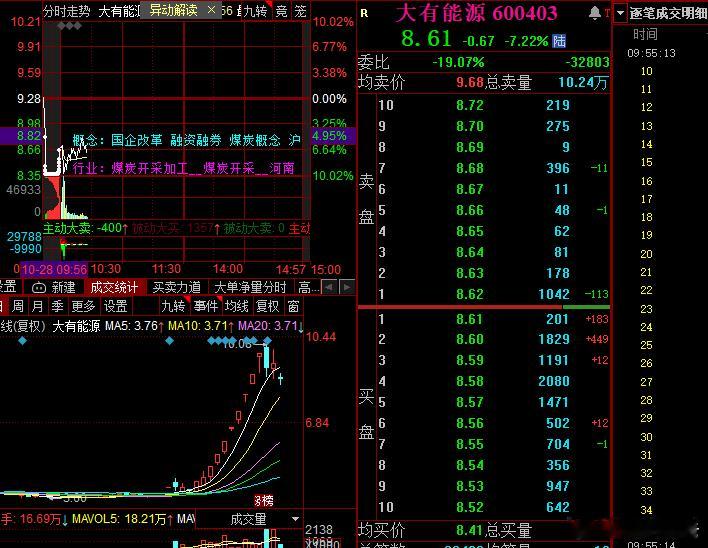Screen dimensions: 708x548
Task: Click the alert bell icon beside stock name
Action: tap(595, 13)
